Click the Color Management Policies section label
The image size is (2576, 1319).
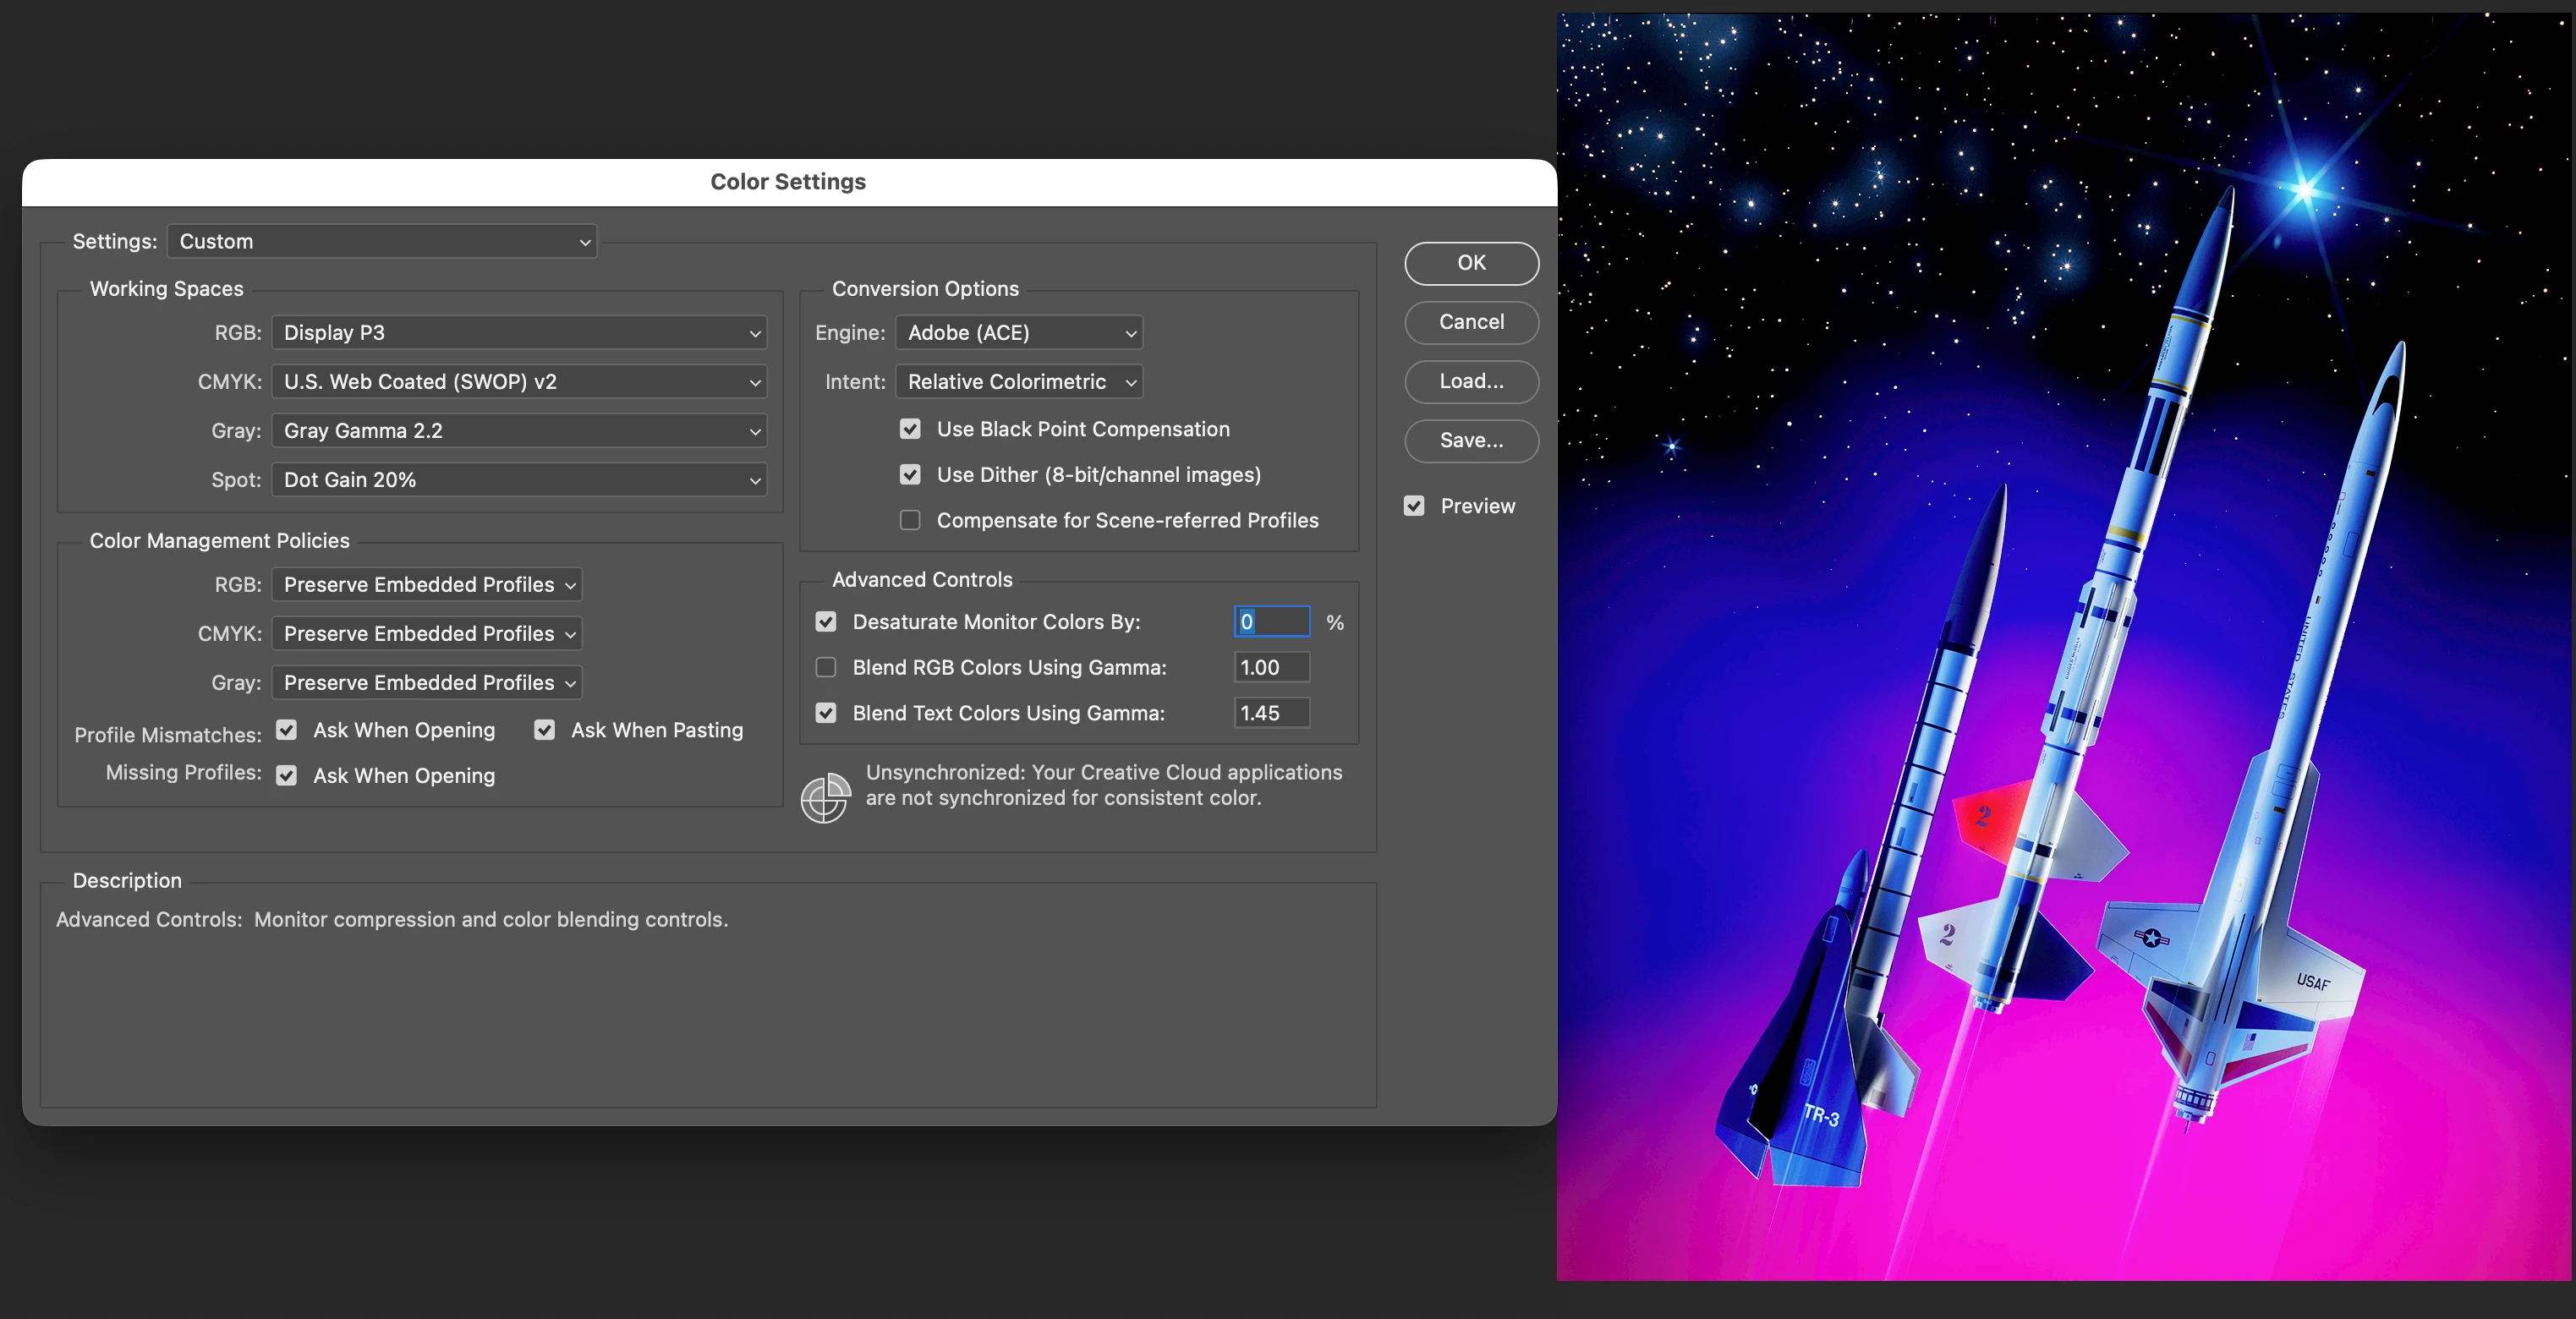[x=220, y=541]
